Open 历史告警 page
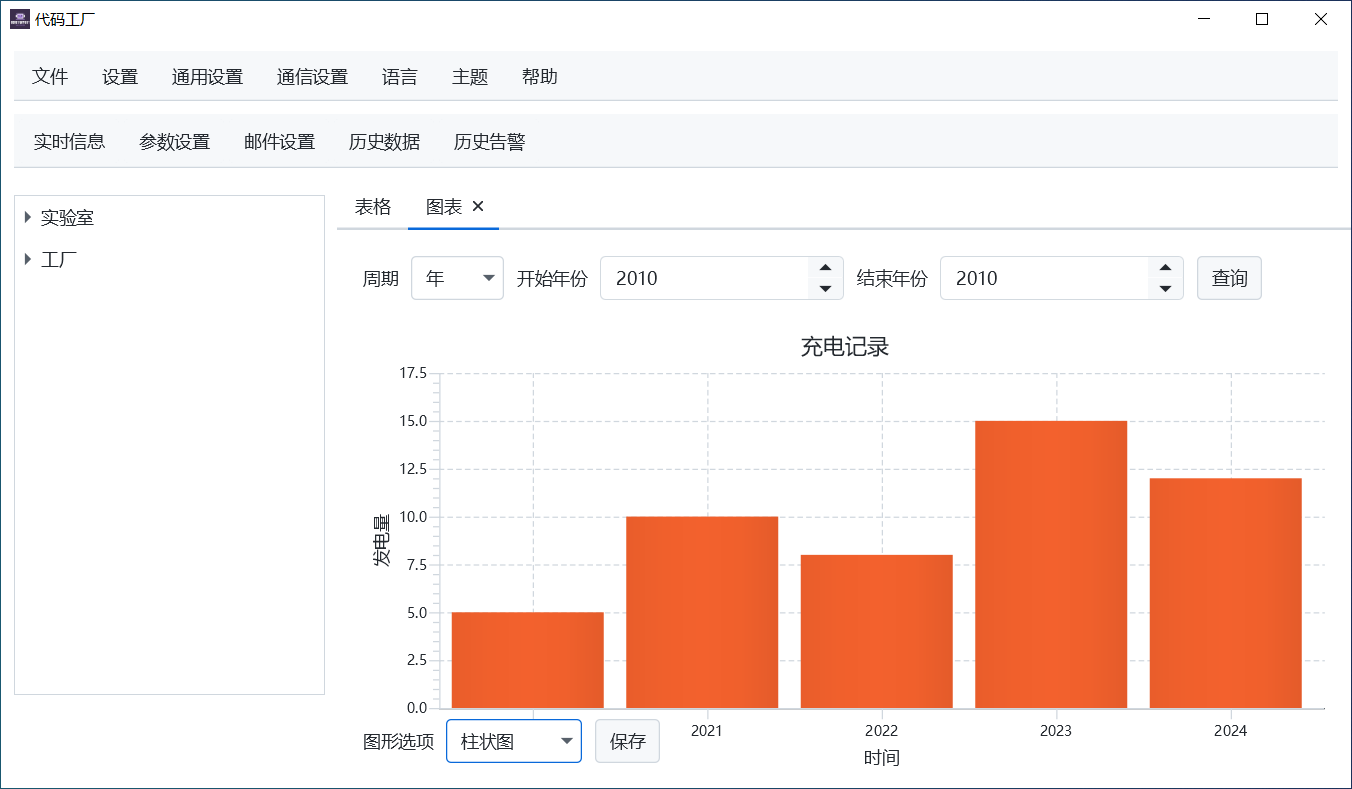Image resolution: width=1352 pixels, height=789 pixels. point(489,142)
